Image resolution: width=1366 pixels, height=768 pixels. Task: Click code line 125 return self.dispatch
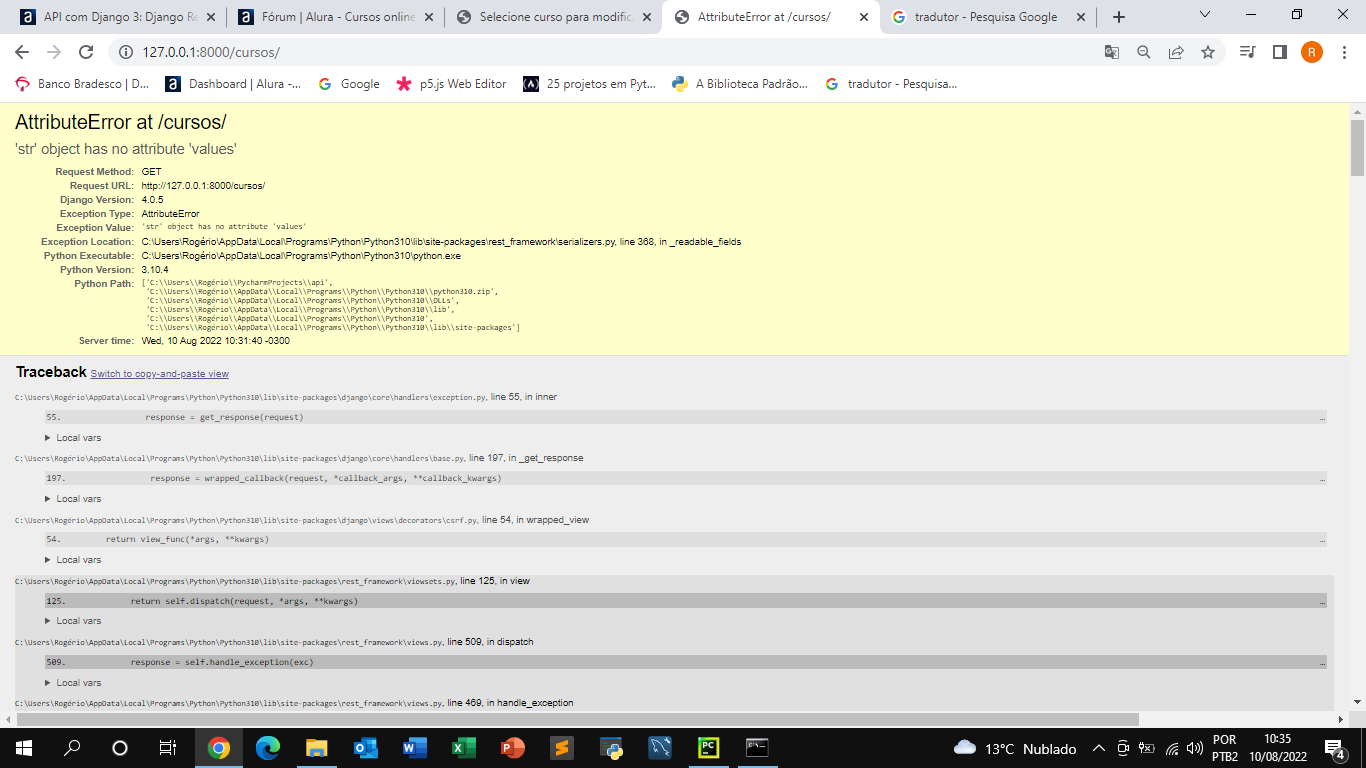point(686,601)
